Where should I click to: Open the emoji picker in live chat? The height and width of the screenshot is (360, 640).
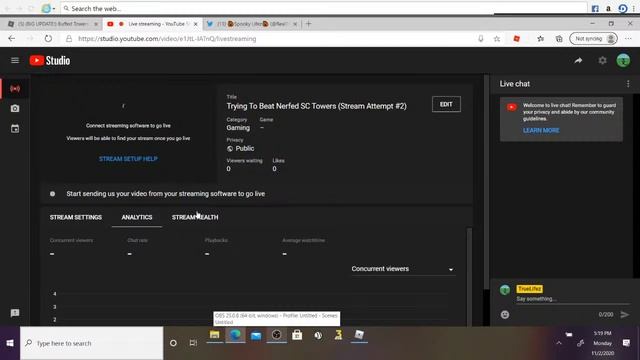pyautogui.click(x=505, y=314)
